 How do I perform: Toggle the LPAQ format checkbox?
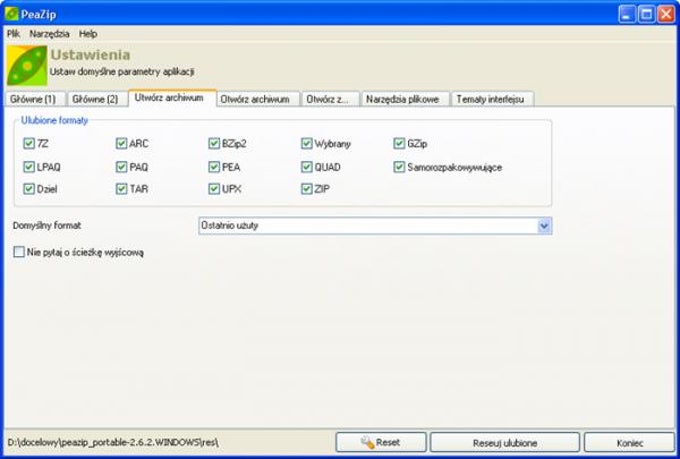(29, 167)
